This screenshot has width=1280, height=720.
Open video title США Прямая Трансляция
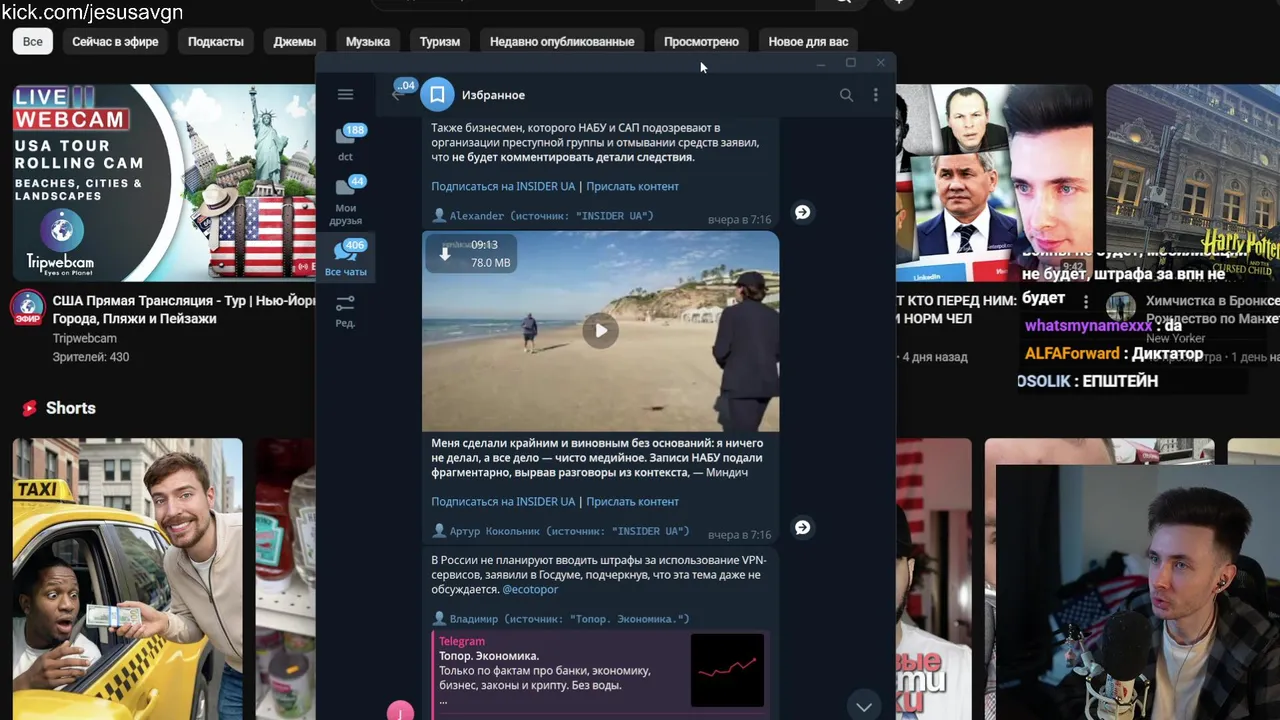click(x=184, y=309)
